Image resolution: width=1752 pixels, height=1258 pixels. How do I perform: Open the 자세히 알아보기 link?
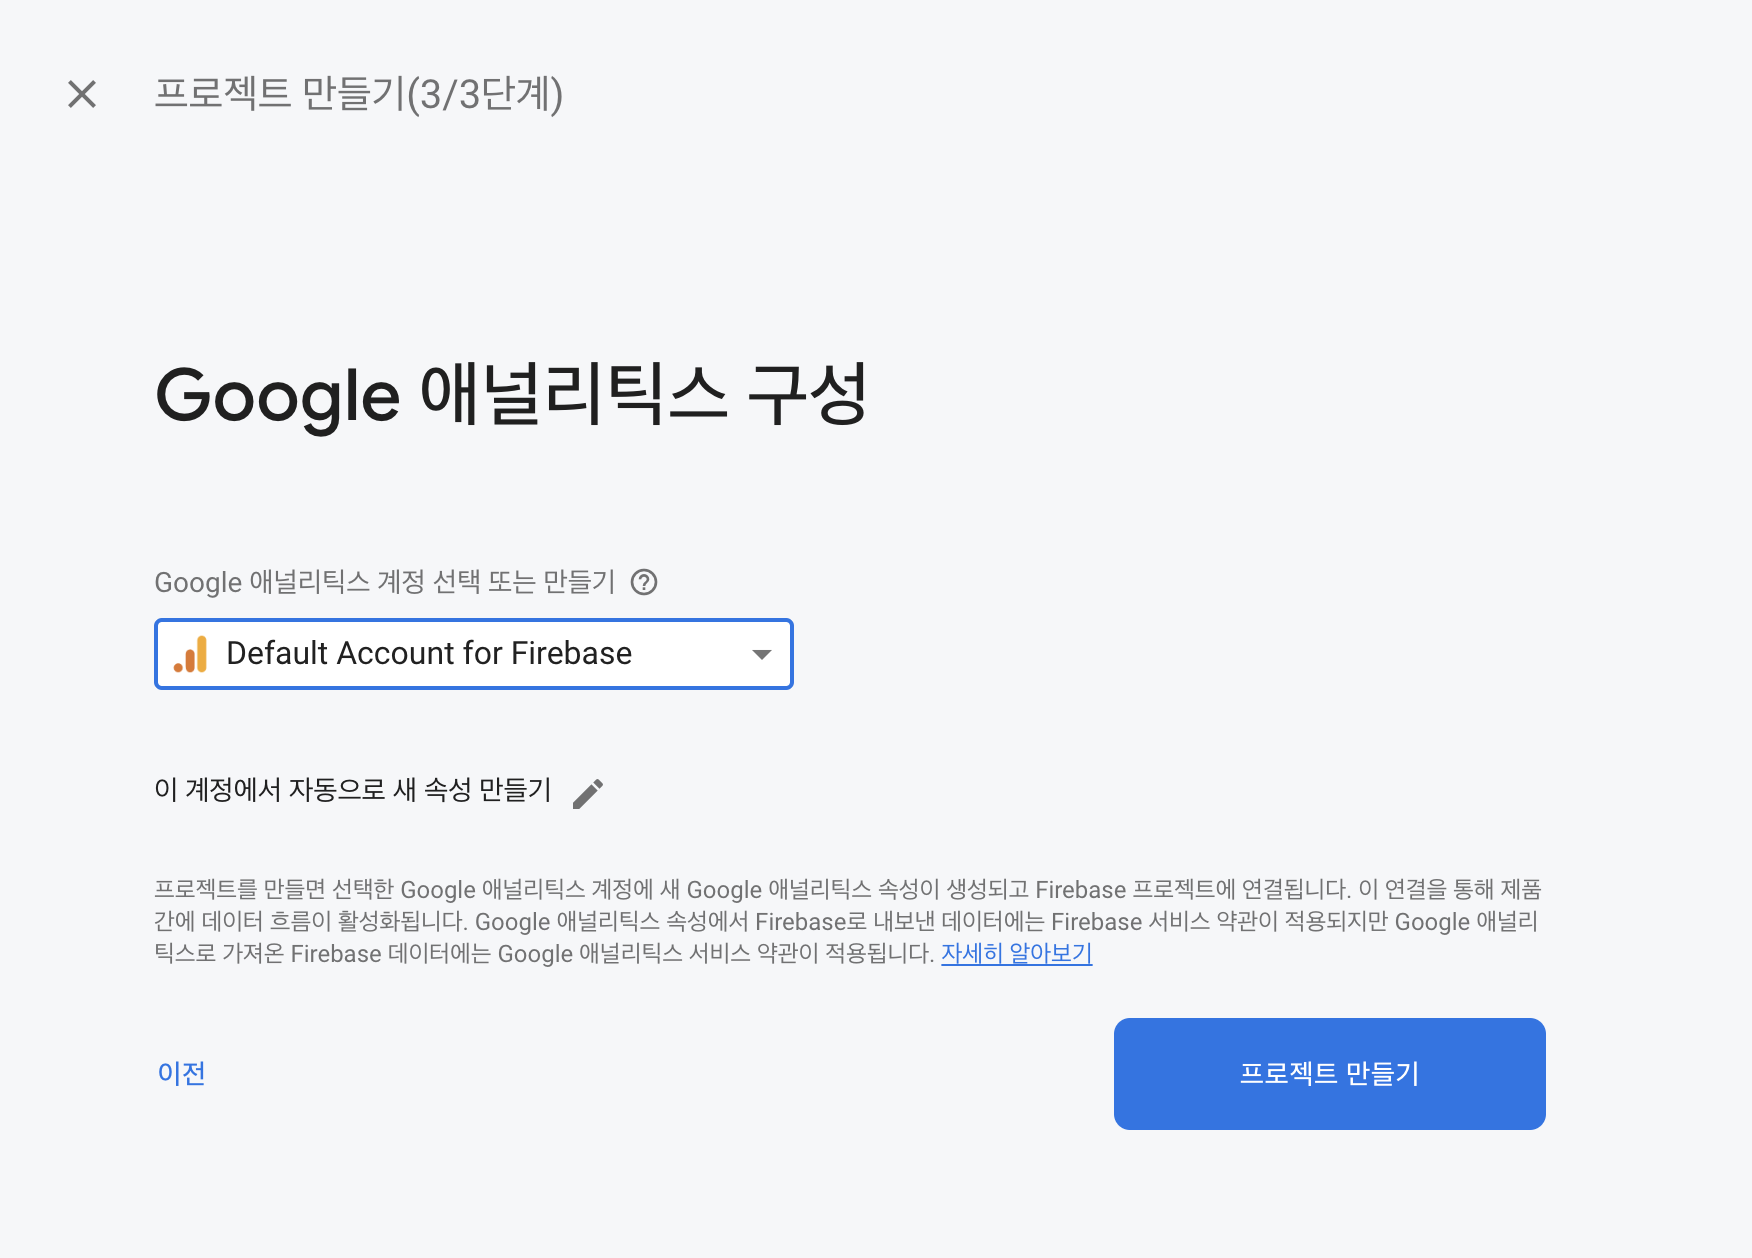coord(1016,953)
